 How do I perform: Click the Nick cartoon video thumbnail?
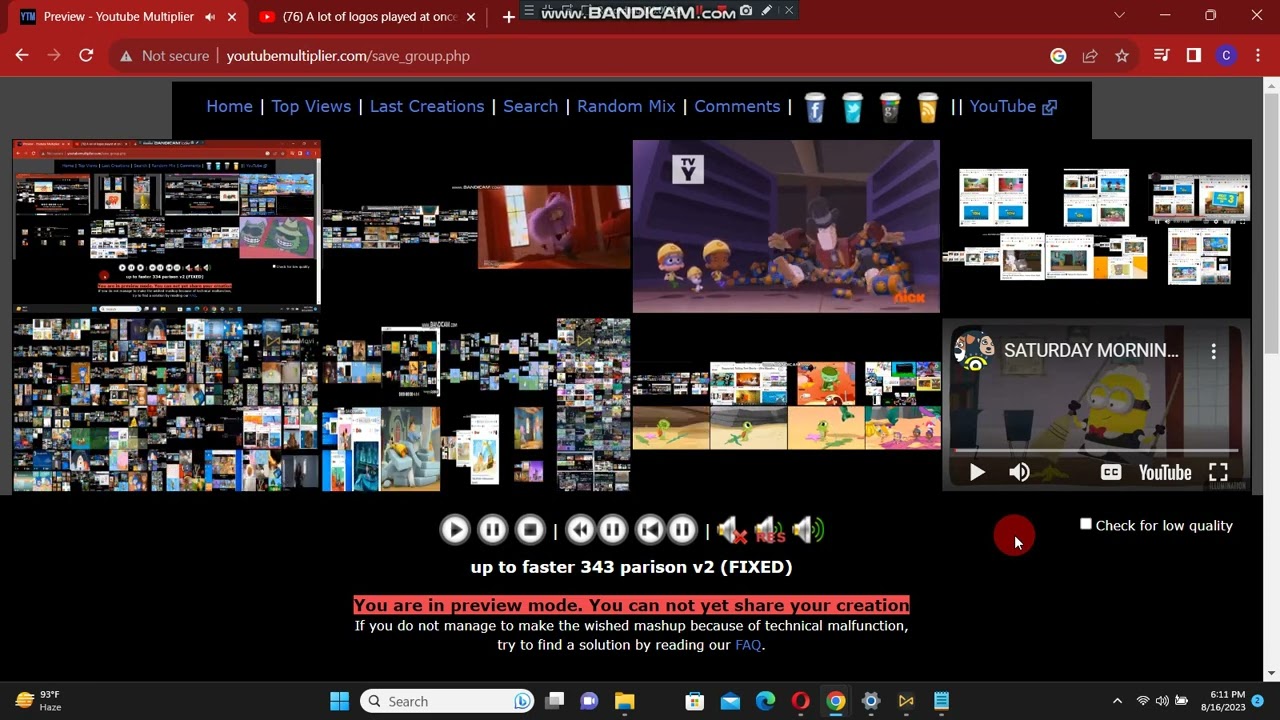pyautogui.click(x=786, y=226)
